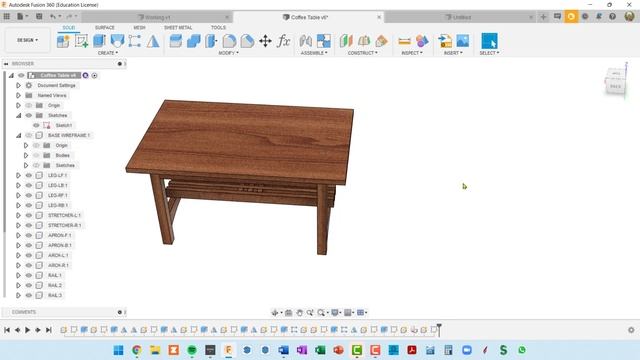Open the Data Panel grid icon

click(7, 17)
